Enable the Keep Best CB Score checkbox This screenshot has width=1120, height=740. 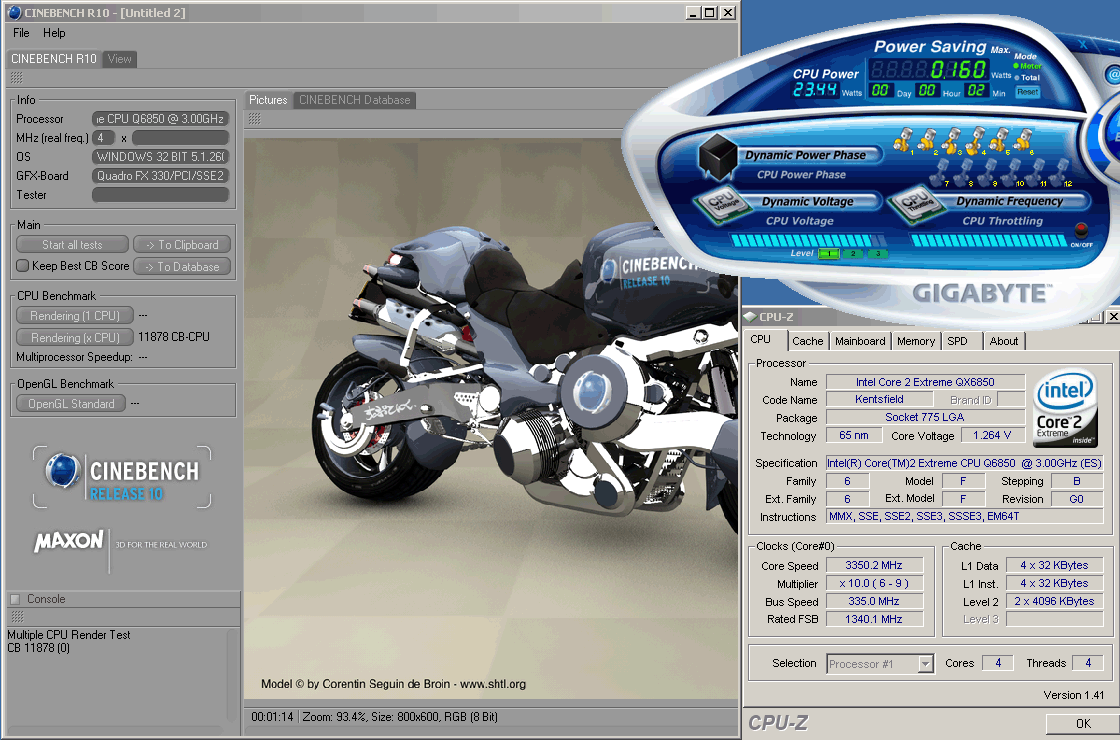(23, 266)
